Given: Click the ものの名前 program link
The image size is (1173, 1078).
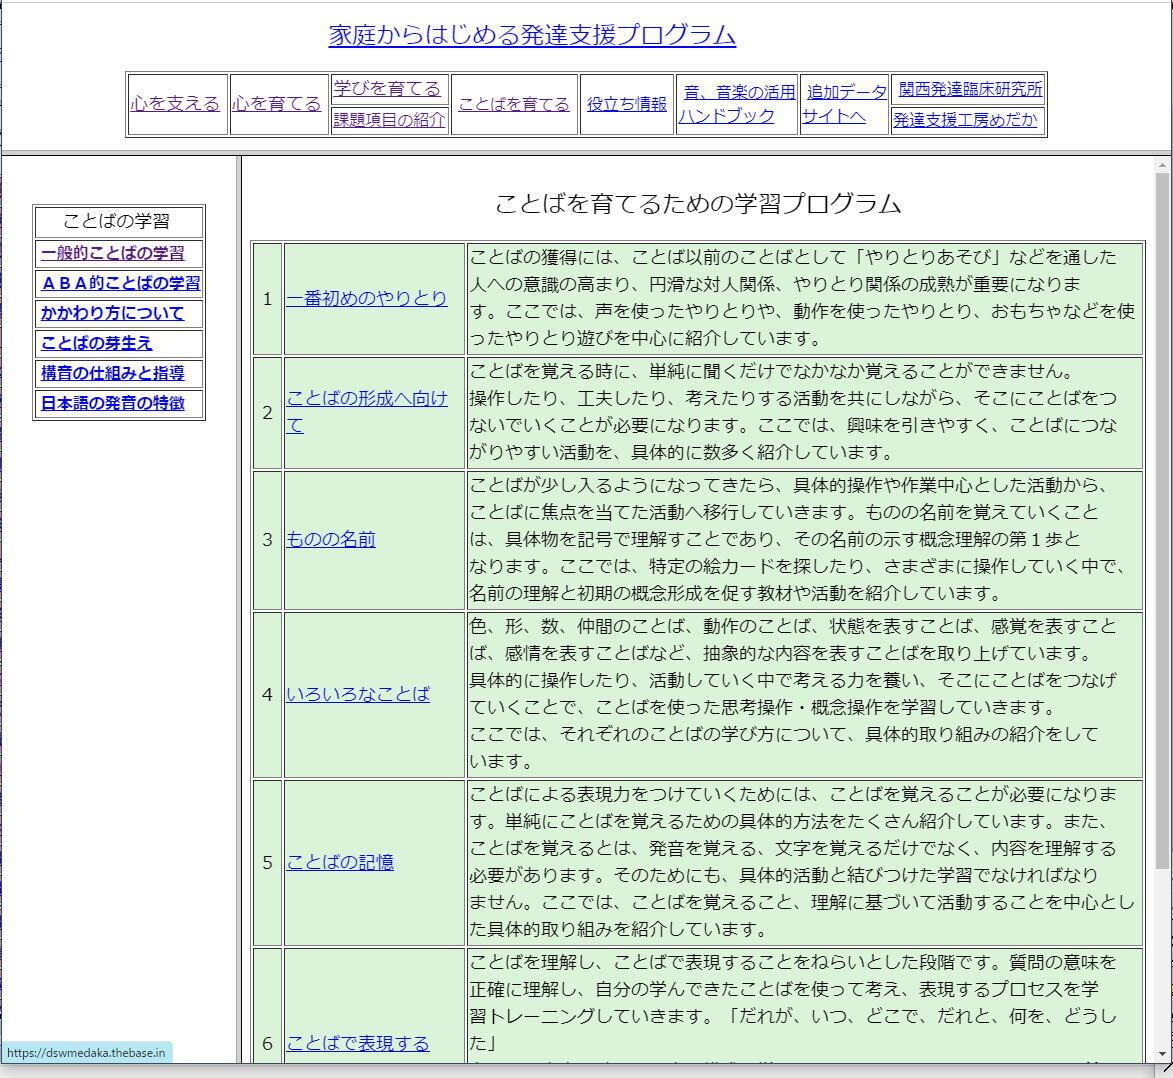Looking at the screenshot, I should tap(330, 539).
